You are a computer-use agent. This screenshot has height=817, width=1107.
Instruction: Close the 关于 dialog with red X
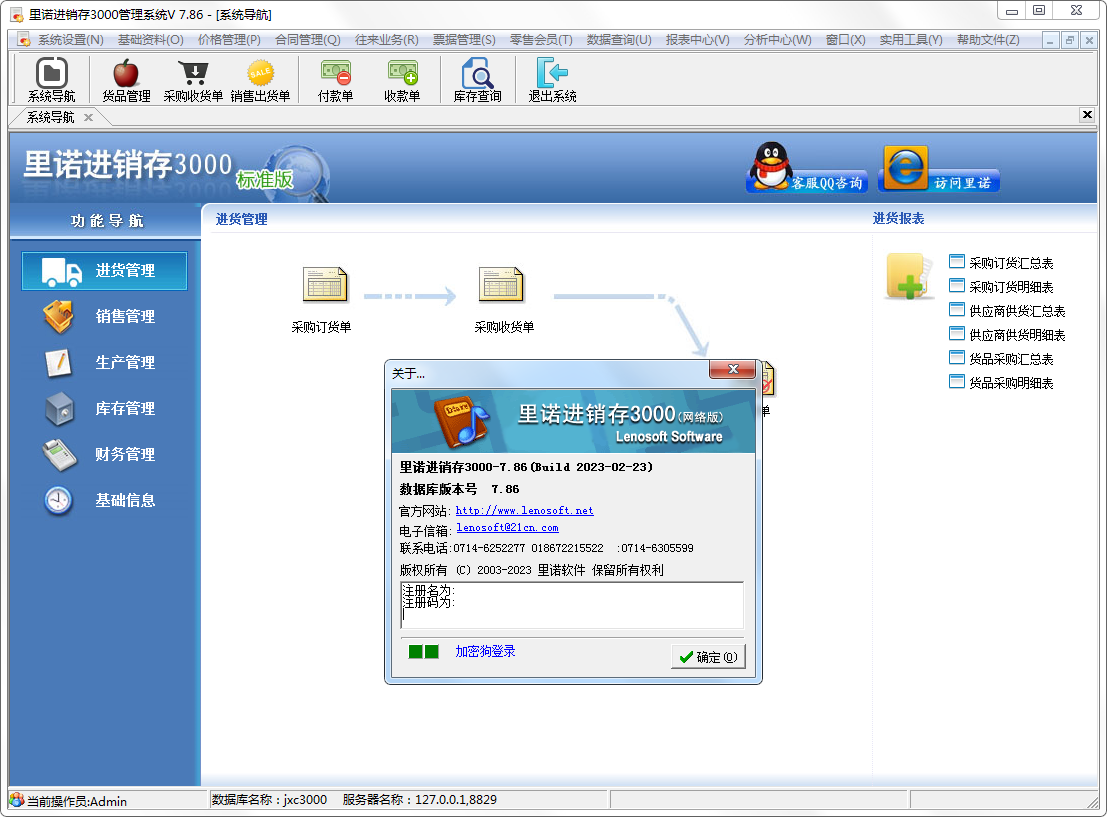coord(733,369)
